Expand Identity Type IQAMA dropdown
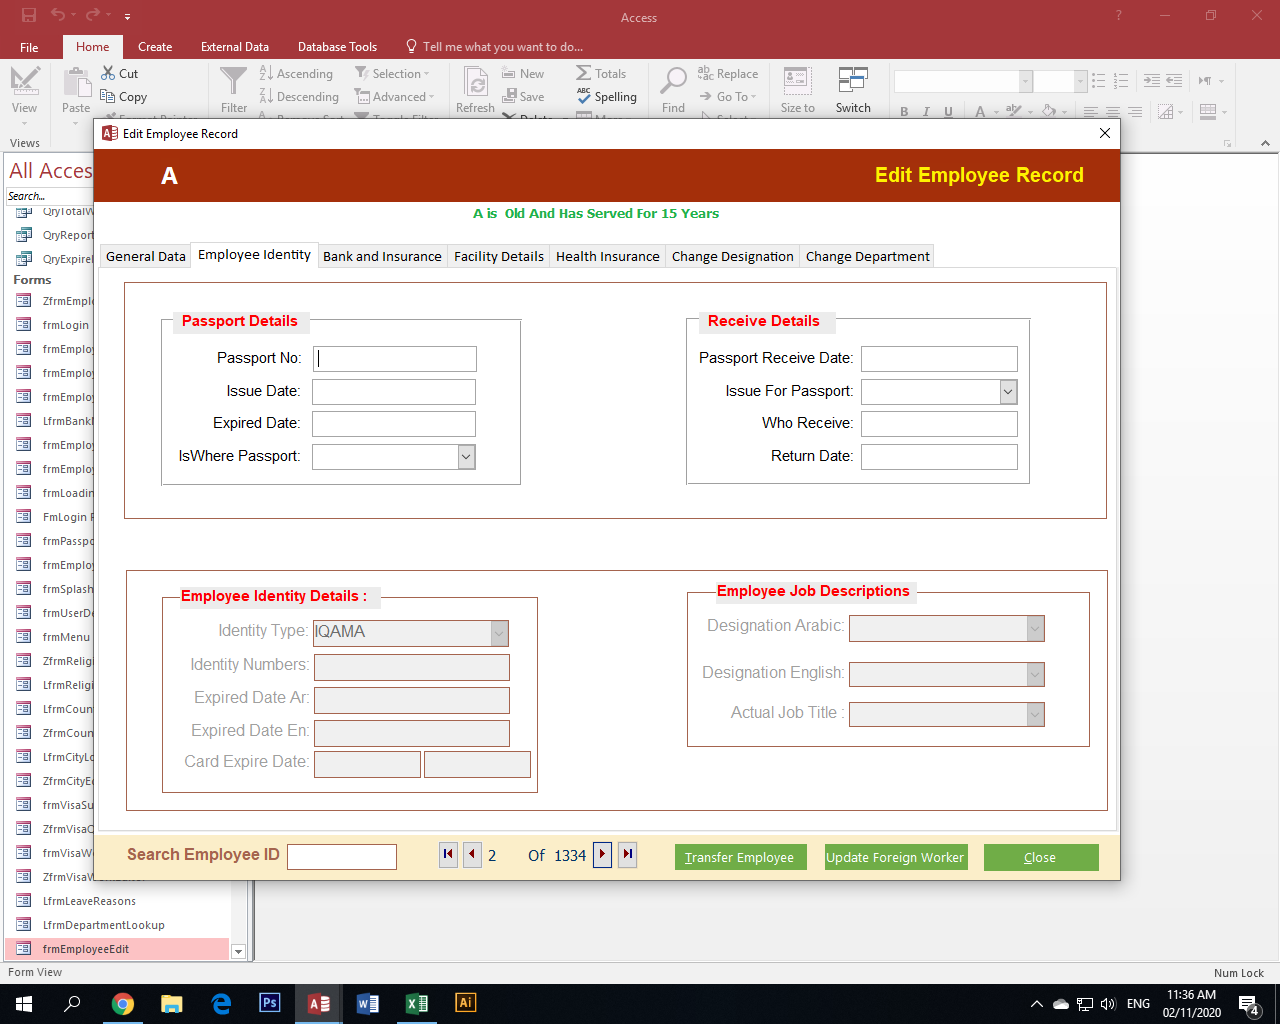The width and height of the screenshot is (1280, 1024). [499, 633]
